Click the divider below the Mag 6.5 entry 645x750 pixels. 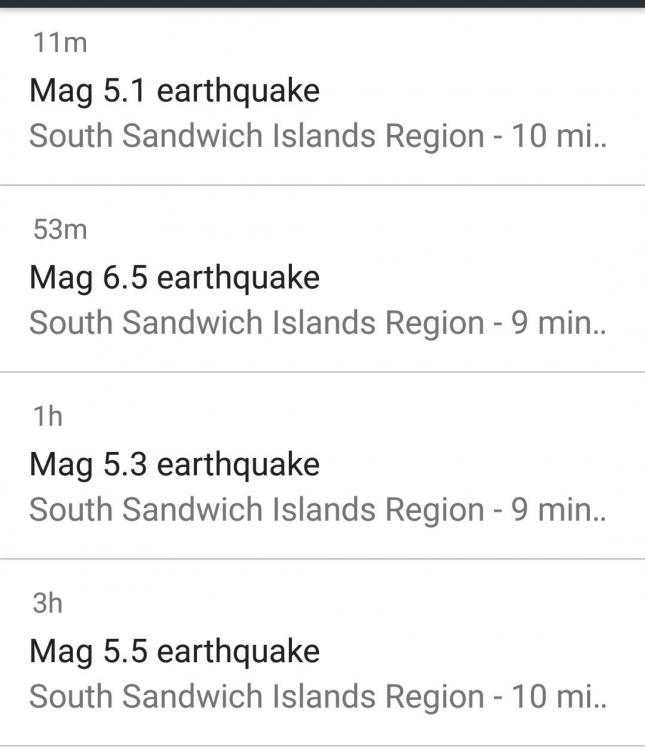tap(322, 372)
